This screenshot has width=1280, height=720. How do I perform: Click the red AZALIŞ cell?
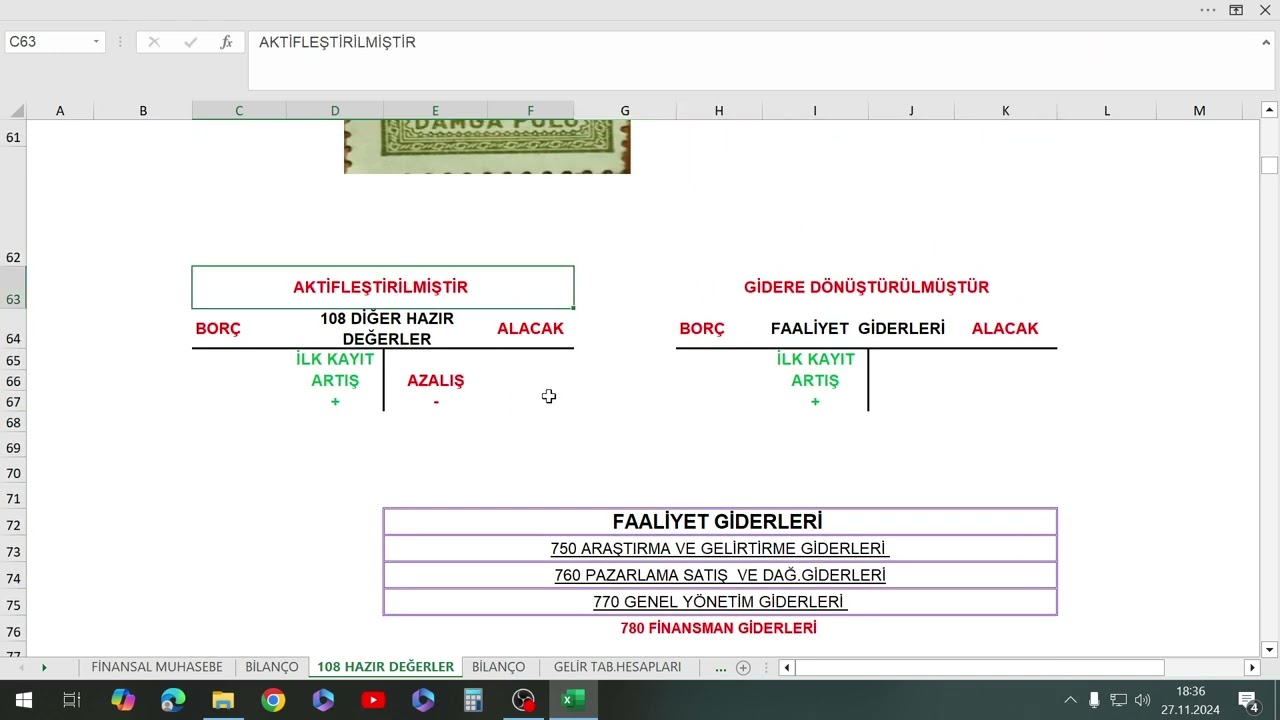(x=435, y=381)
